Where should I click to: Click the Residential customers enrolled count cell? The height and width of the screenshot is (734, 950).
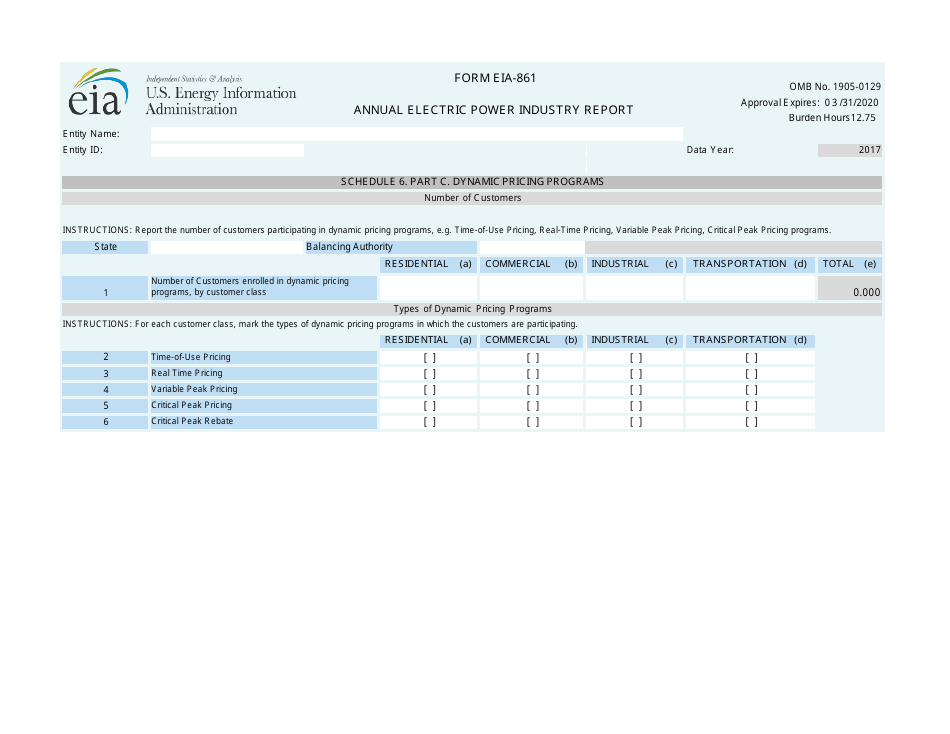click(428, 288)
